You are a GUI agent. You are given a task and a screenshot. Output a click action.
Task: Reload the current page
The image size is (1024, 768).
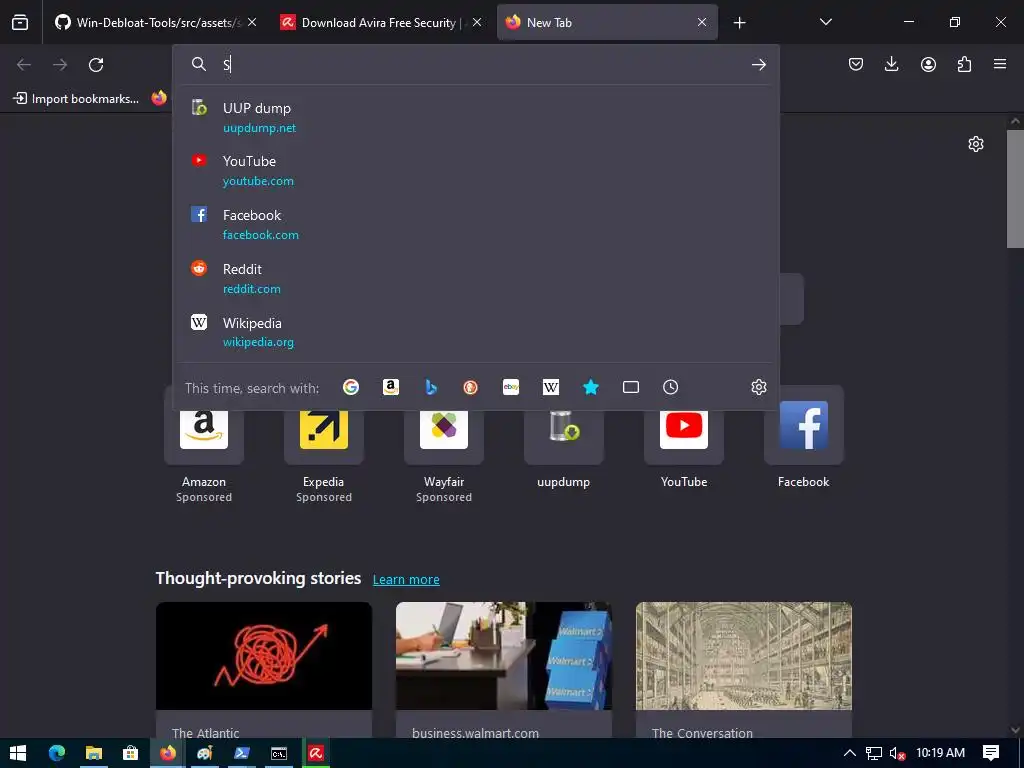pyautogui.click(x=96, y=64)
